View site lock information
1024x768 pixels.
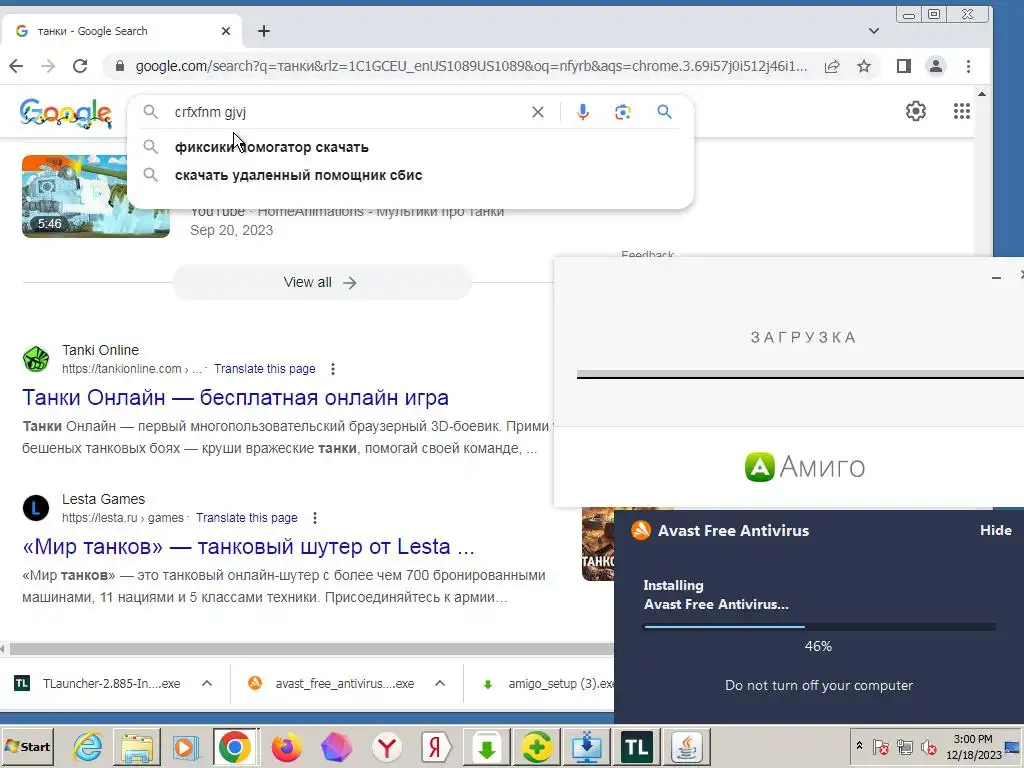(120, 66)
